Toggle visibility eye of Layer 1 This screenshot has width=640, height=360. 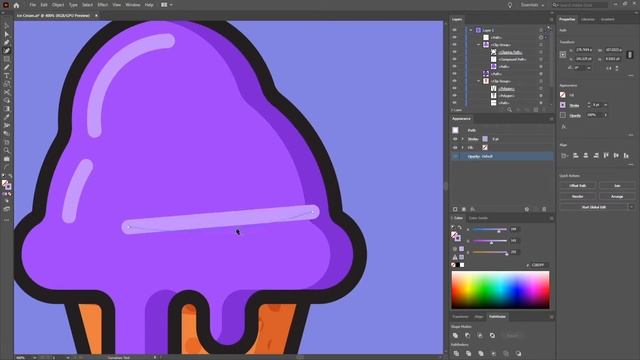coord(454,30)
